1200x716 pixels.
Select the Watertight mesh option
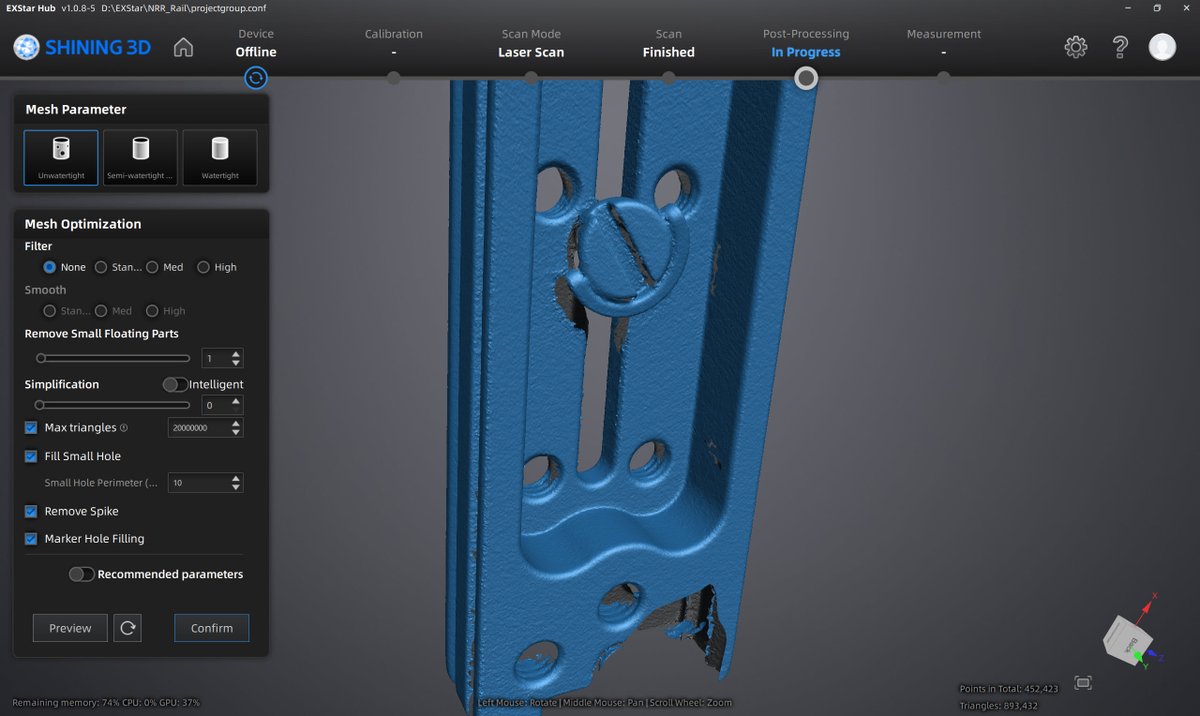click(220, 157)
